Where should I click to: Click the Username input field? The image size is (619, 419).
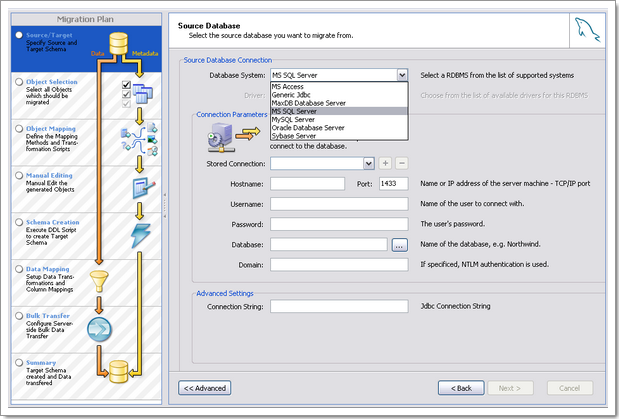339,204
